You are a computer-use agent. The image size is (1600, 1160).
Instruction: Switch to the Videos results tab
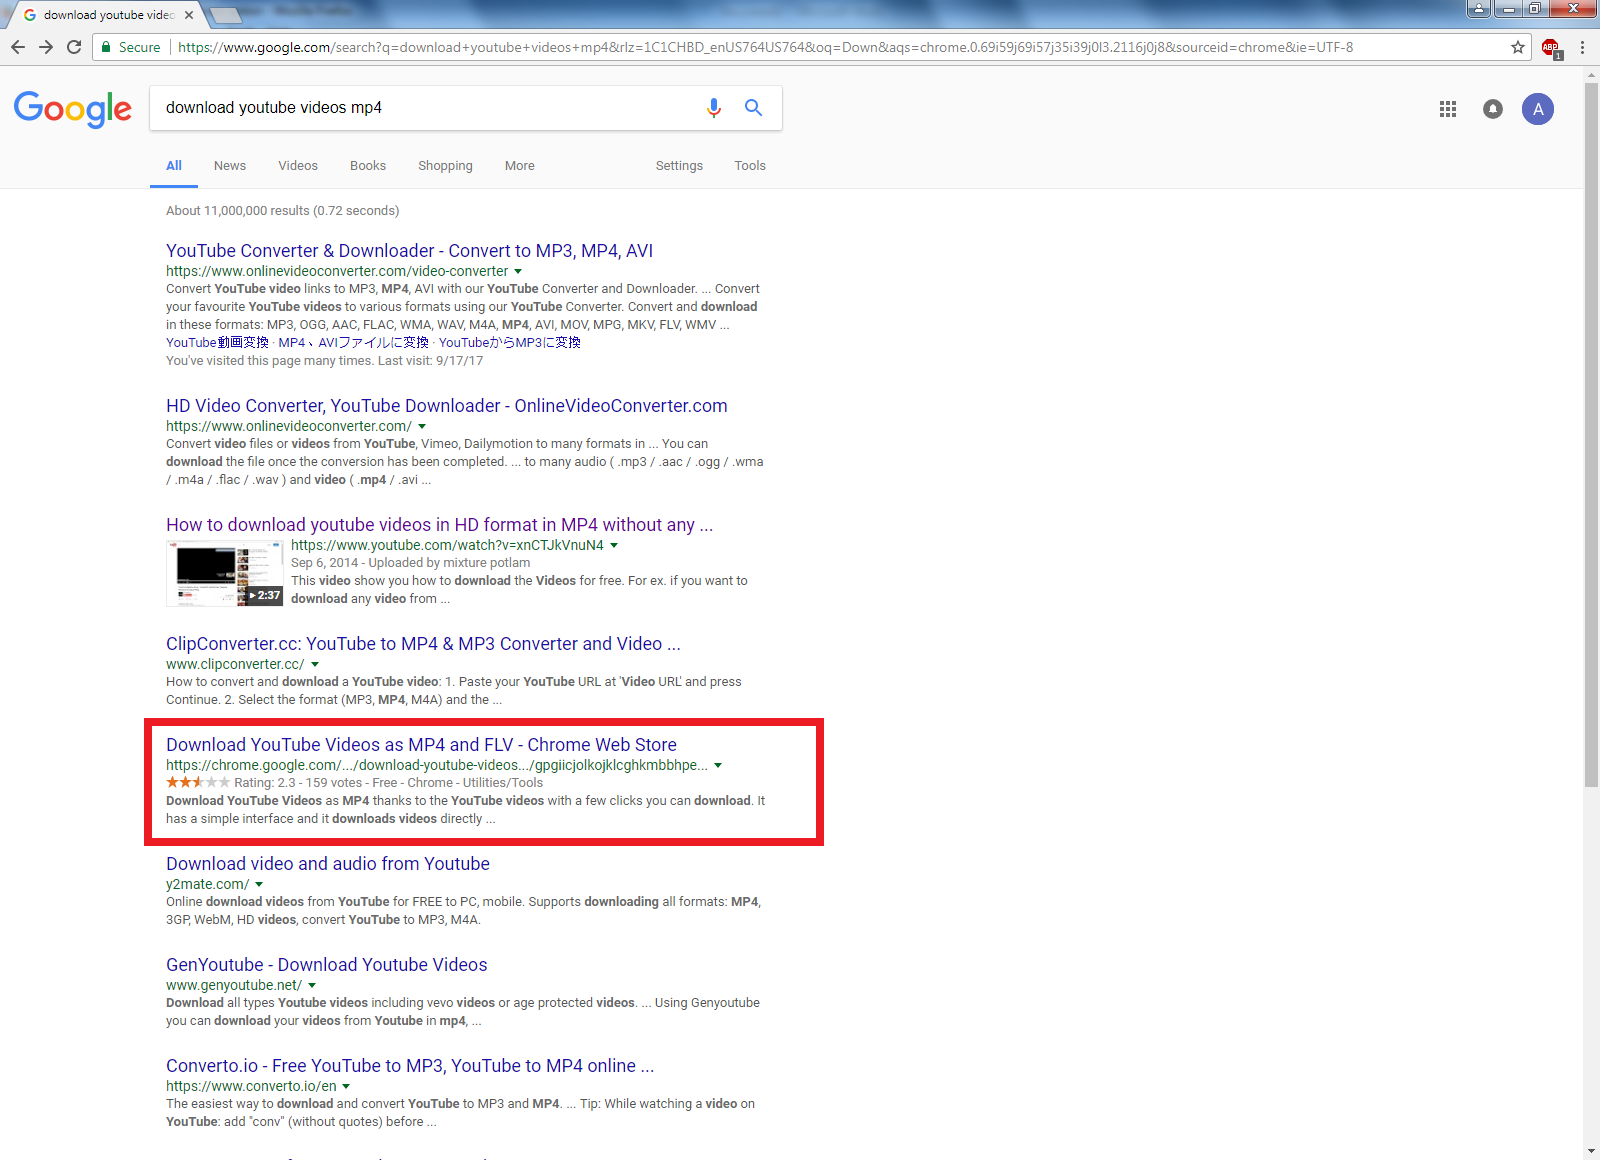click(x=298, y=166)
